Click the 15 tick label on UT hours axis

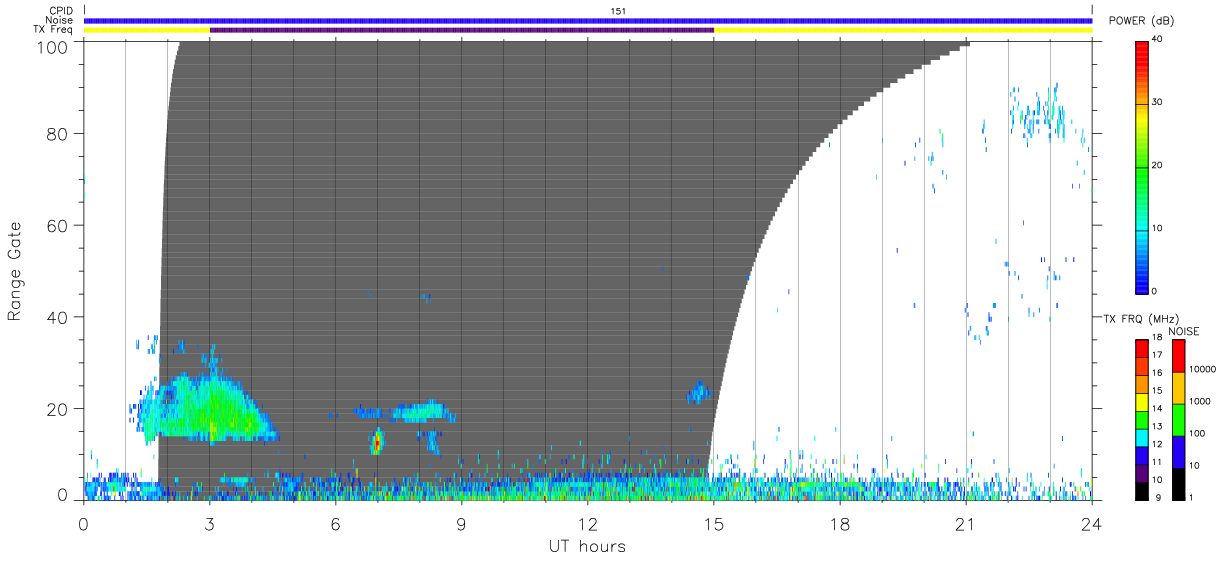pos(713,522)
